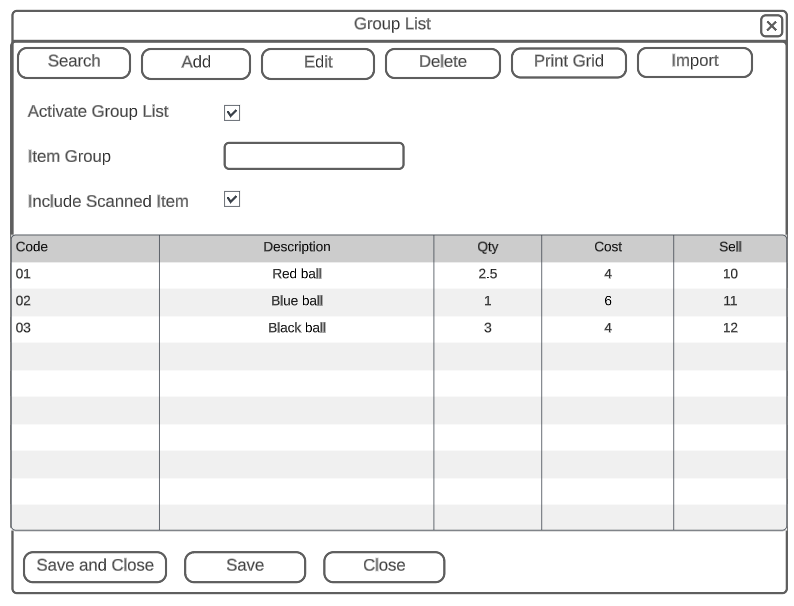The width and height of the screenshot is (794, 606).
Task: Click the Edit button
Action: 318,63
